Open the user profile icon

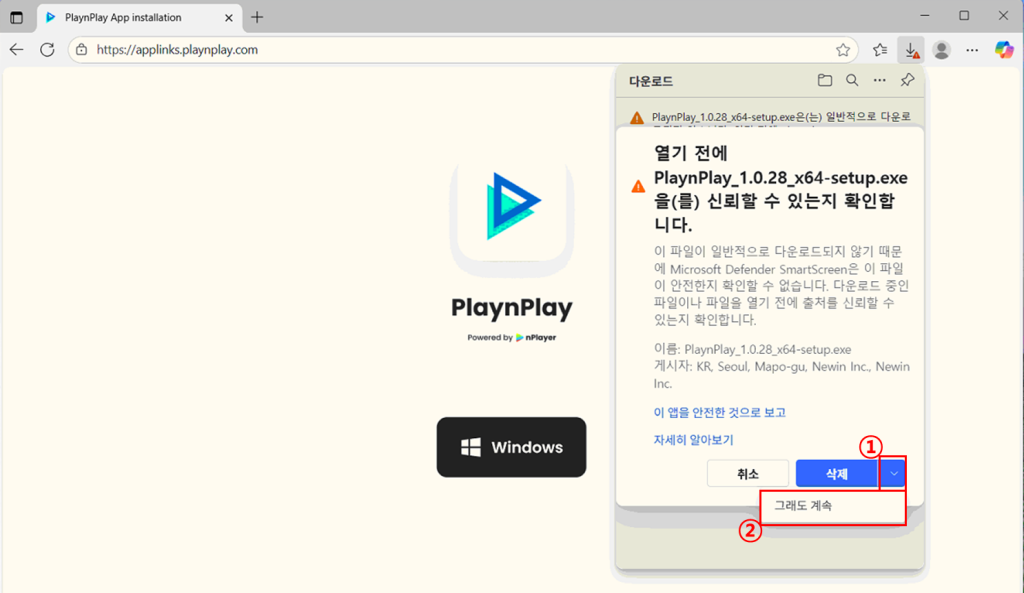click(x=941, y=50)
